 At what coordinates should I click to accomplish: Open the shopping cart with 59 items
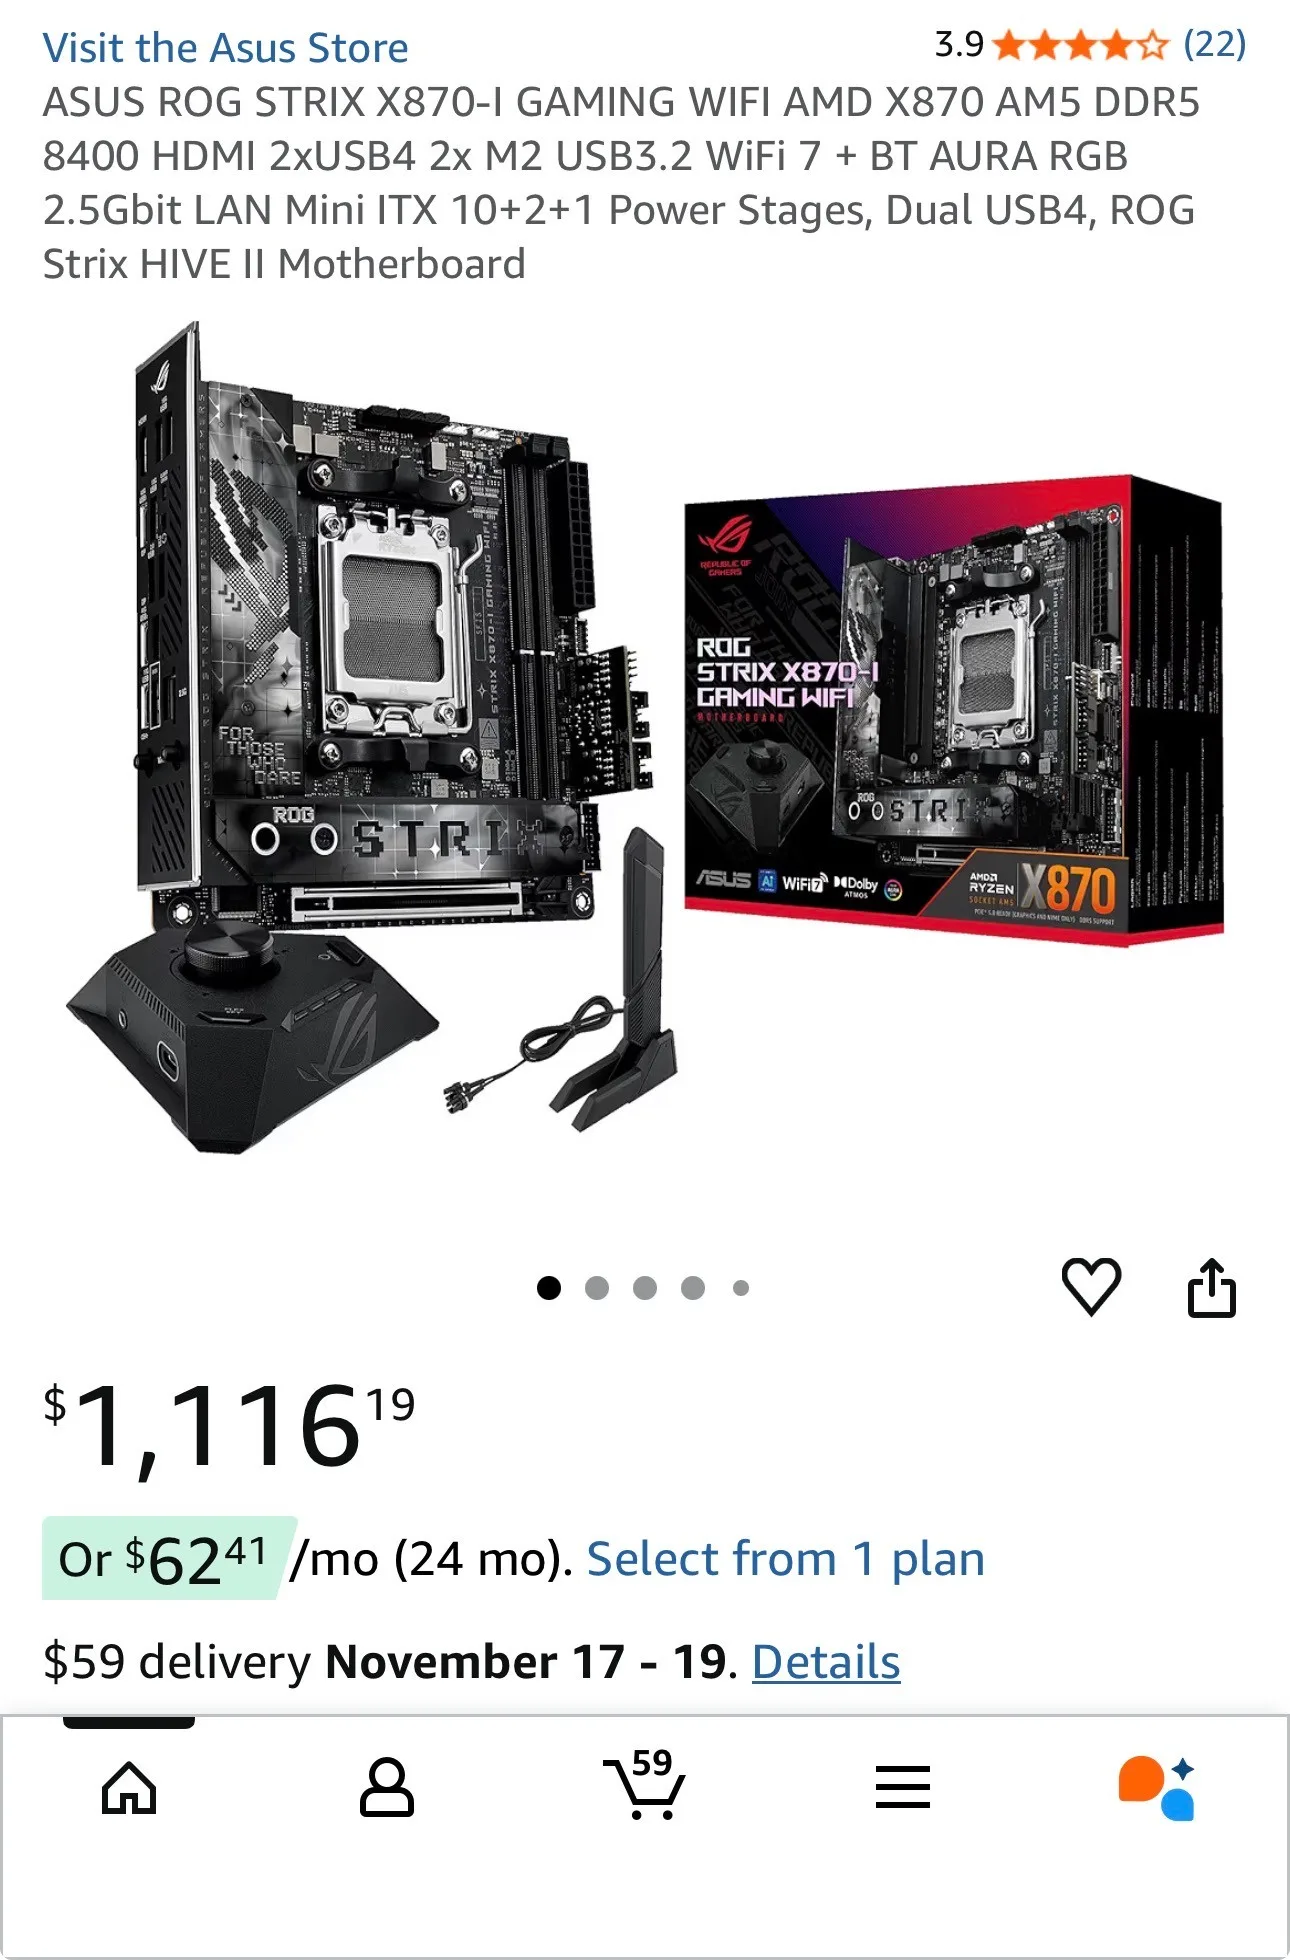[x=645, y=1784]
